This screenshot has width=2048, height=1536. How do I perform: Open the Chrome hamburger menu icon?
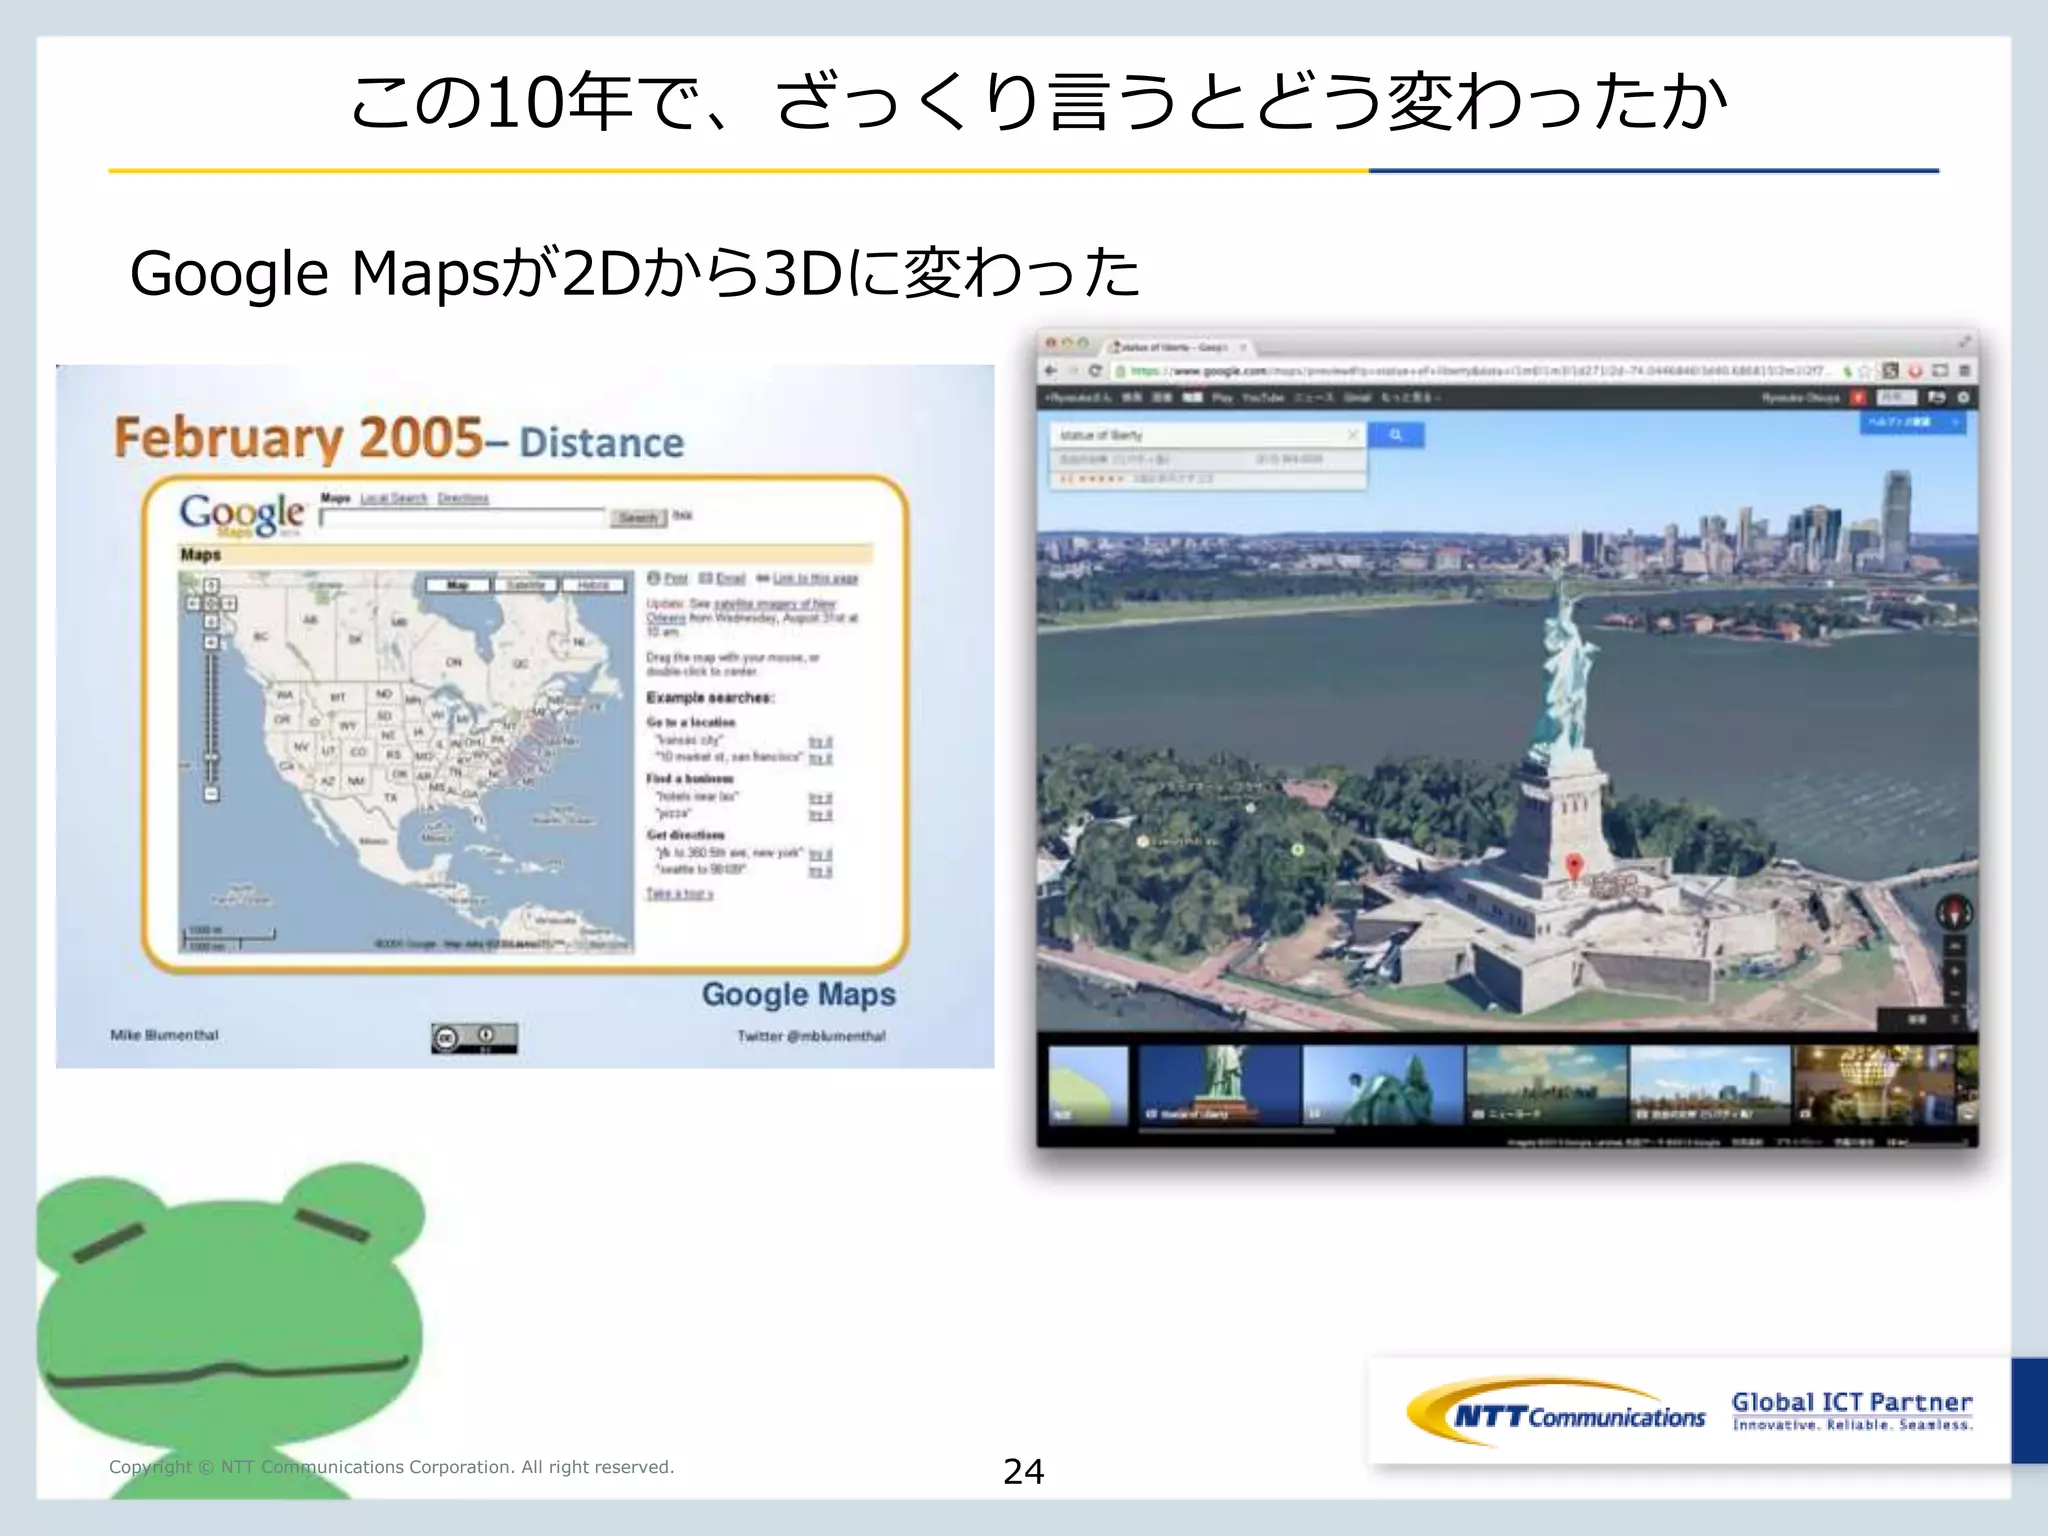tap(1964, 370)
